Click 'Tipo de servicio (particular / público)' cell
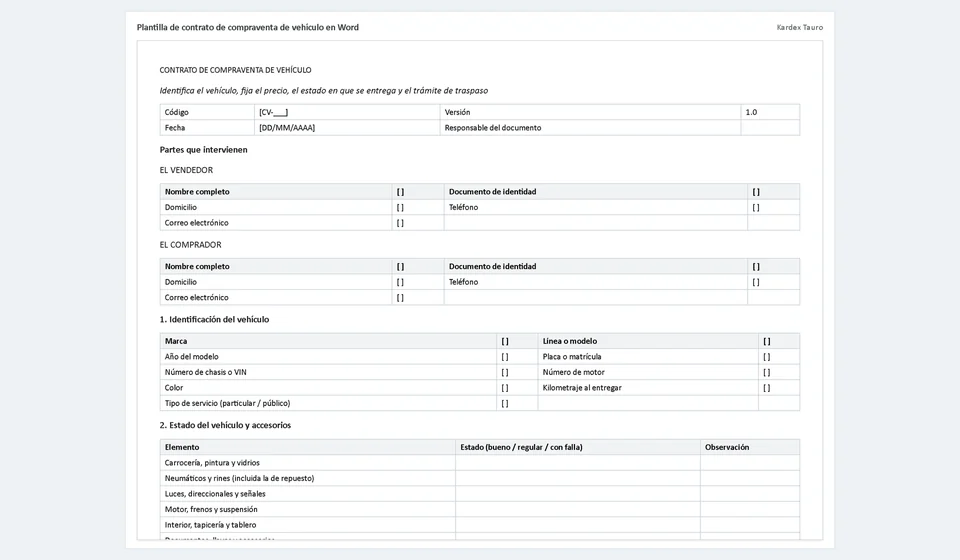The height and width of the screenshot is (560, 960). pyautogui.click(x=328, y=403)
